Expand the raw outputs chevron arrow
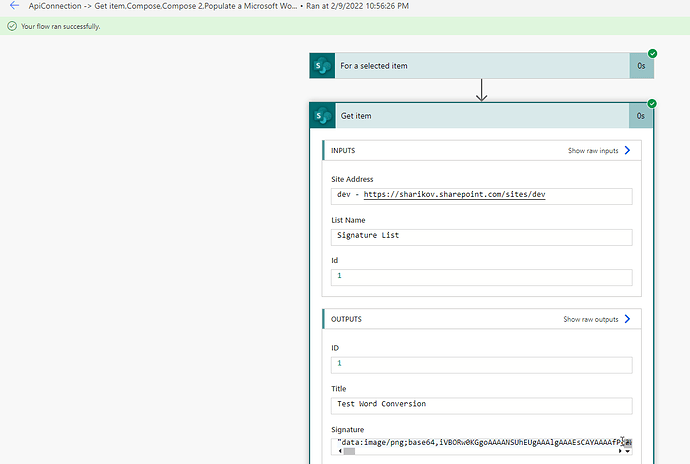The image size is (690, 464). pyautogui.click(x=627, y=319)
